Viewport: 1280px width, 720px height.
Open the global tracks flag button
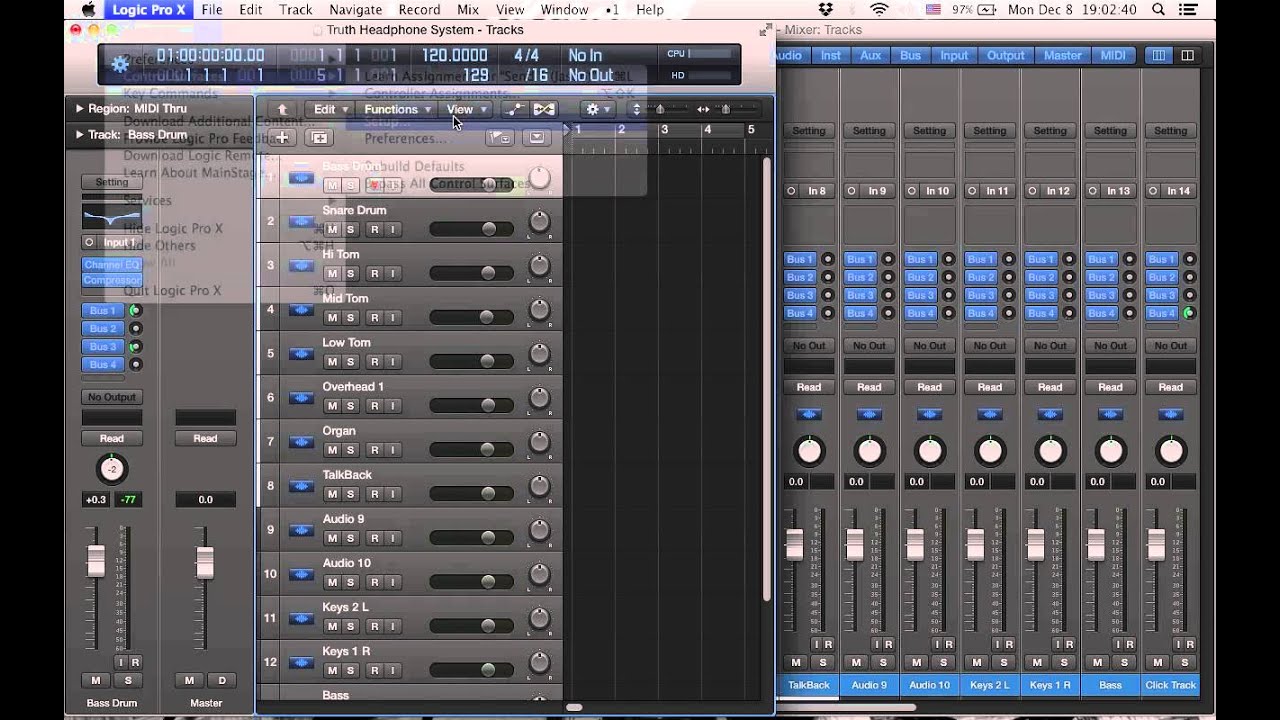[499, 138]
